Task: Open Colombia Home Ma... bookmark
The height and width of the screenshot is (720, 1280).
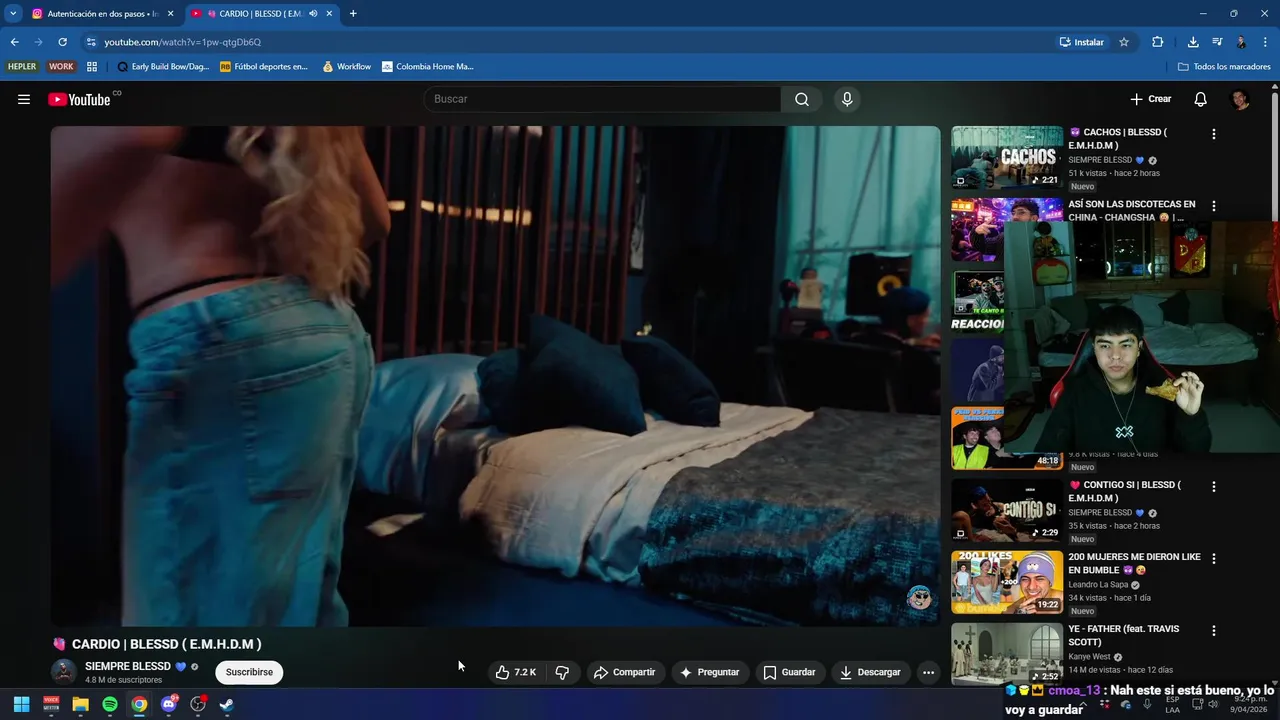Action: click(x=428, y=67)
